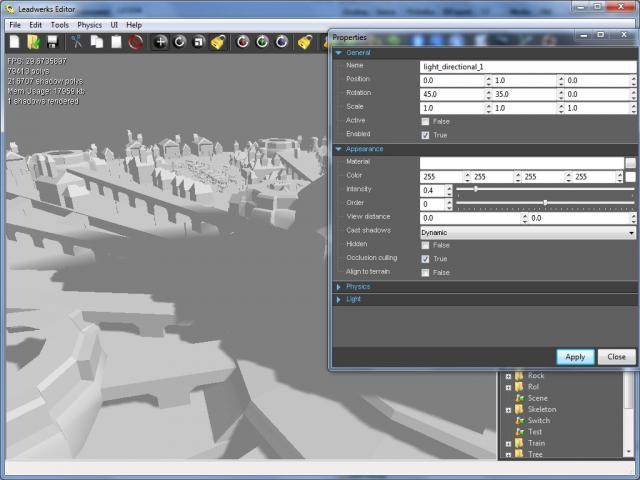Save the scene with the floppy disk icon
This screenshot has height=480, width=640.
click(x=51, y=42)
